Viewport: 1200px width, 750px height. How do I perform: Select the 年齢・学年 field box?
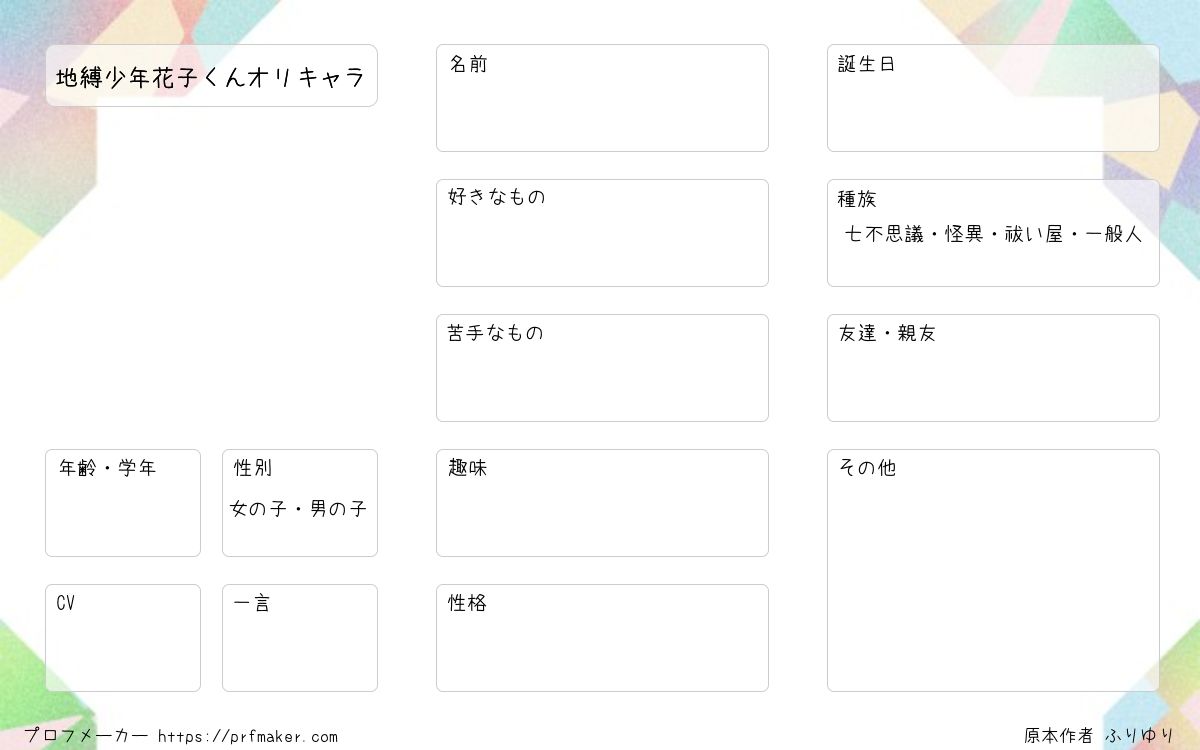click(123, 503)
